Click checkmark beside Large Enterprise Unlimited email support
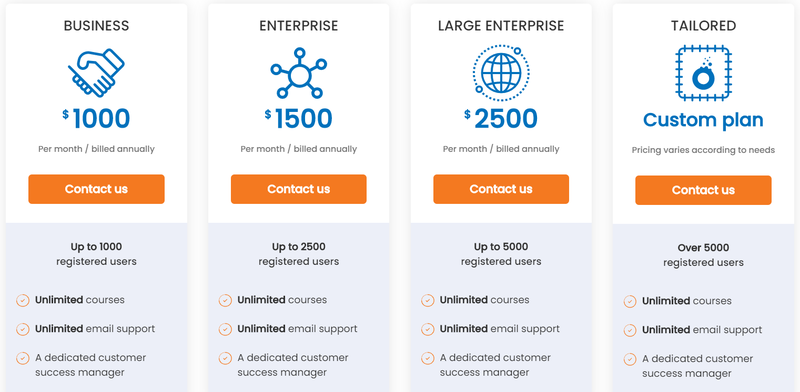The image size is (800, 392). (428, 329)
